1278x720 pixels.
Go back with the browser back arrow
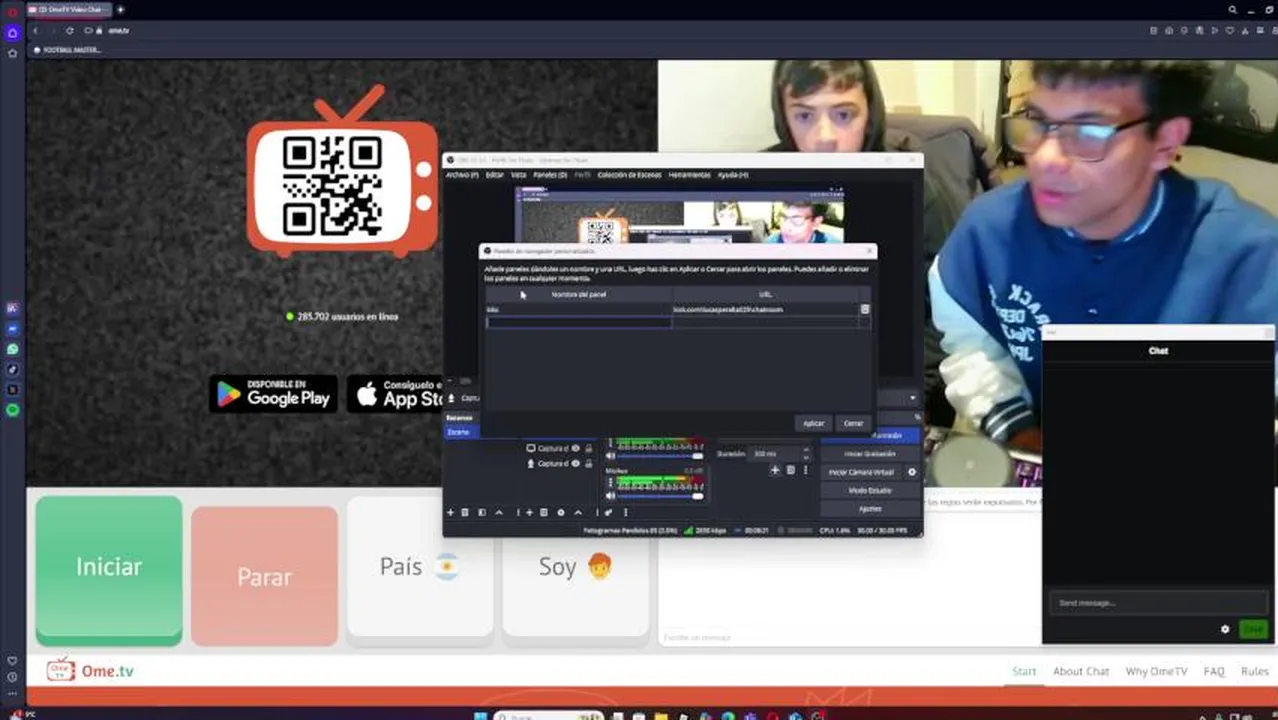coord(35,31)
